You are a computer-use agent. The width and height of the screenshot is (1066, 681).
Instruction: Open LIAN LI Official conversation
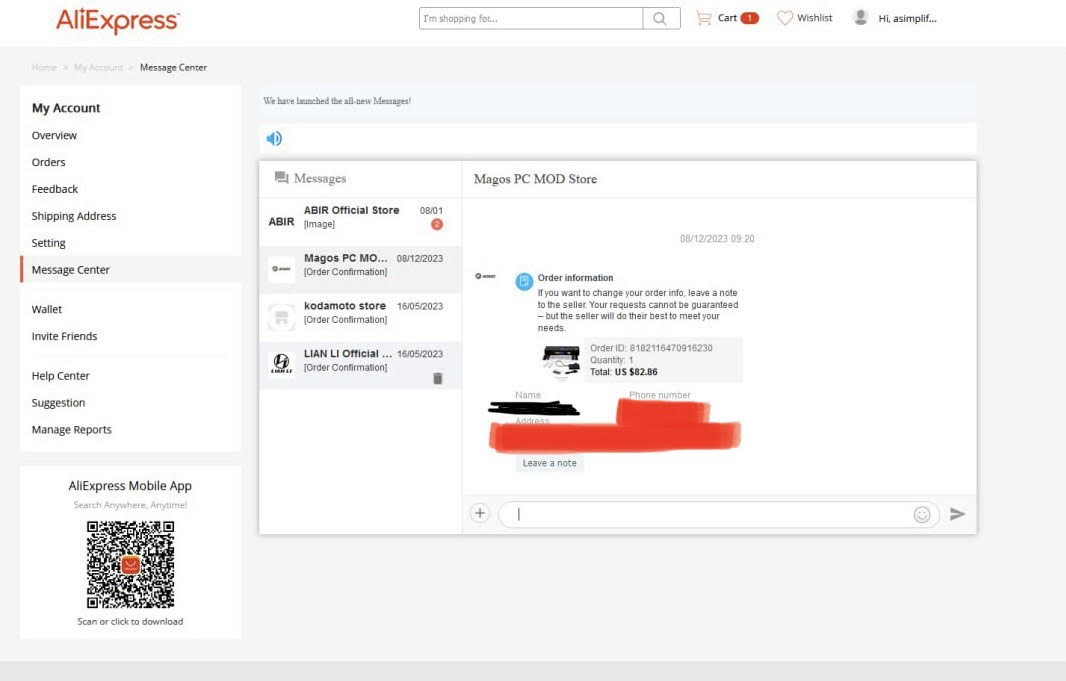360,364
